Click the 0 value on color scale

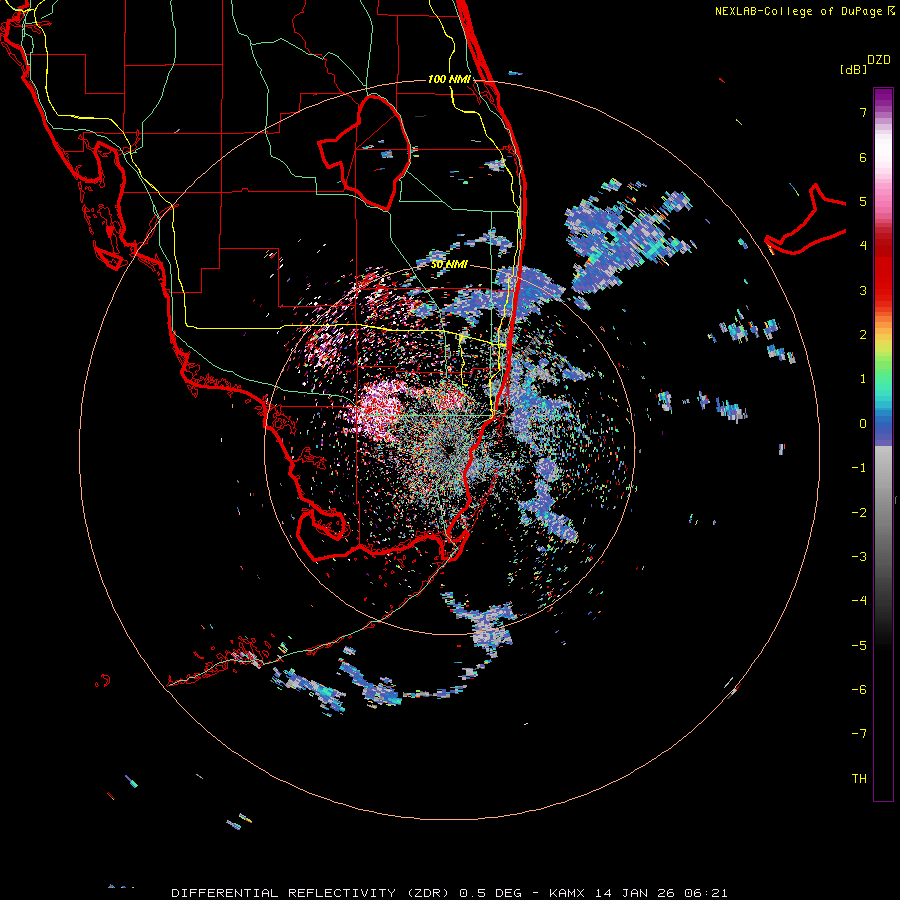tap(863, 424)
